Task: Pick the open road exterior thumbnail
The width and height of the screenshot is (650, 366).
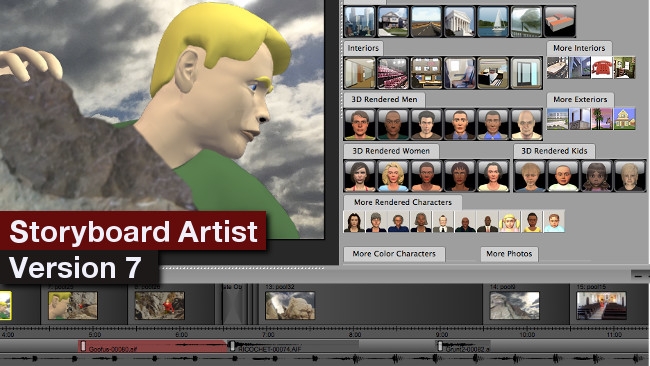Action: pos(426,22)
